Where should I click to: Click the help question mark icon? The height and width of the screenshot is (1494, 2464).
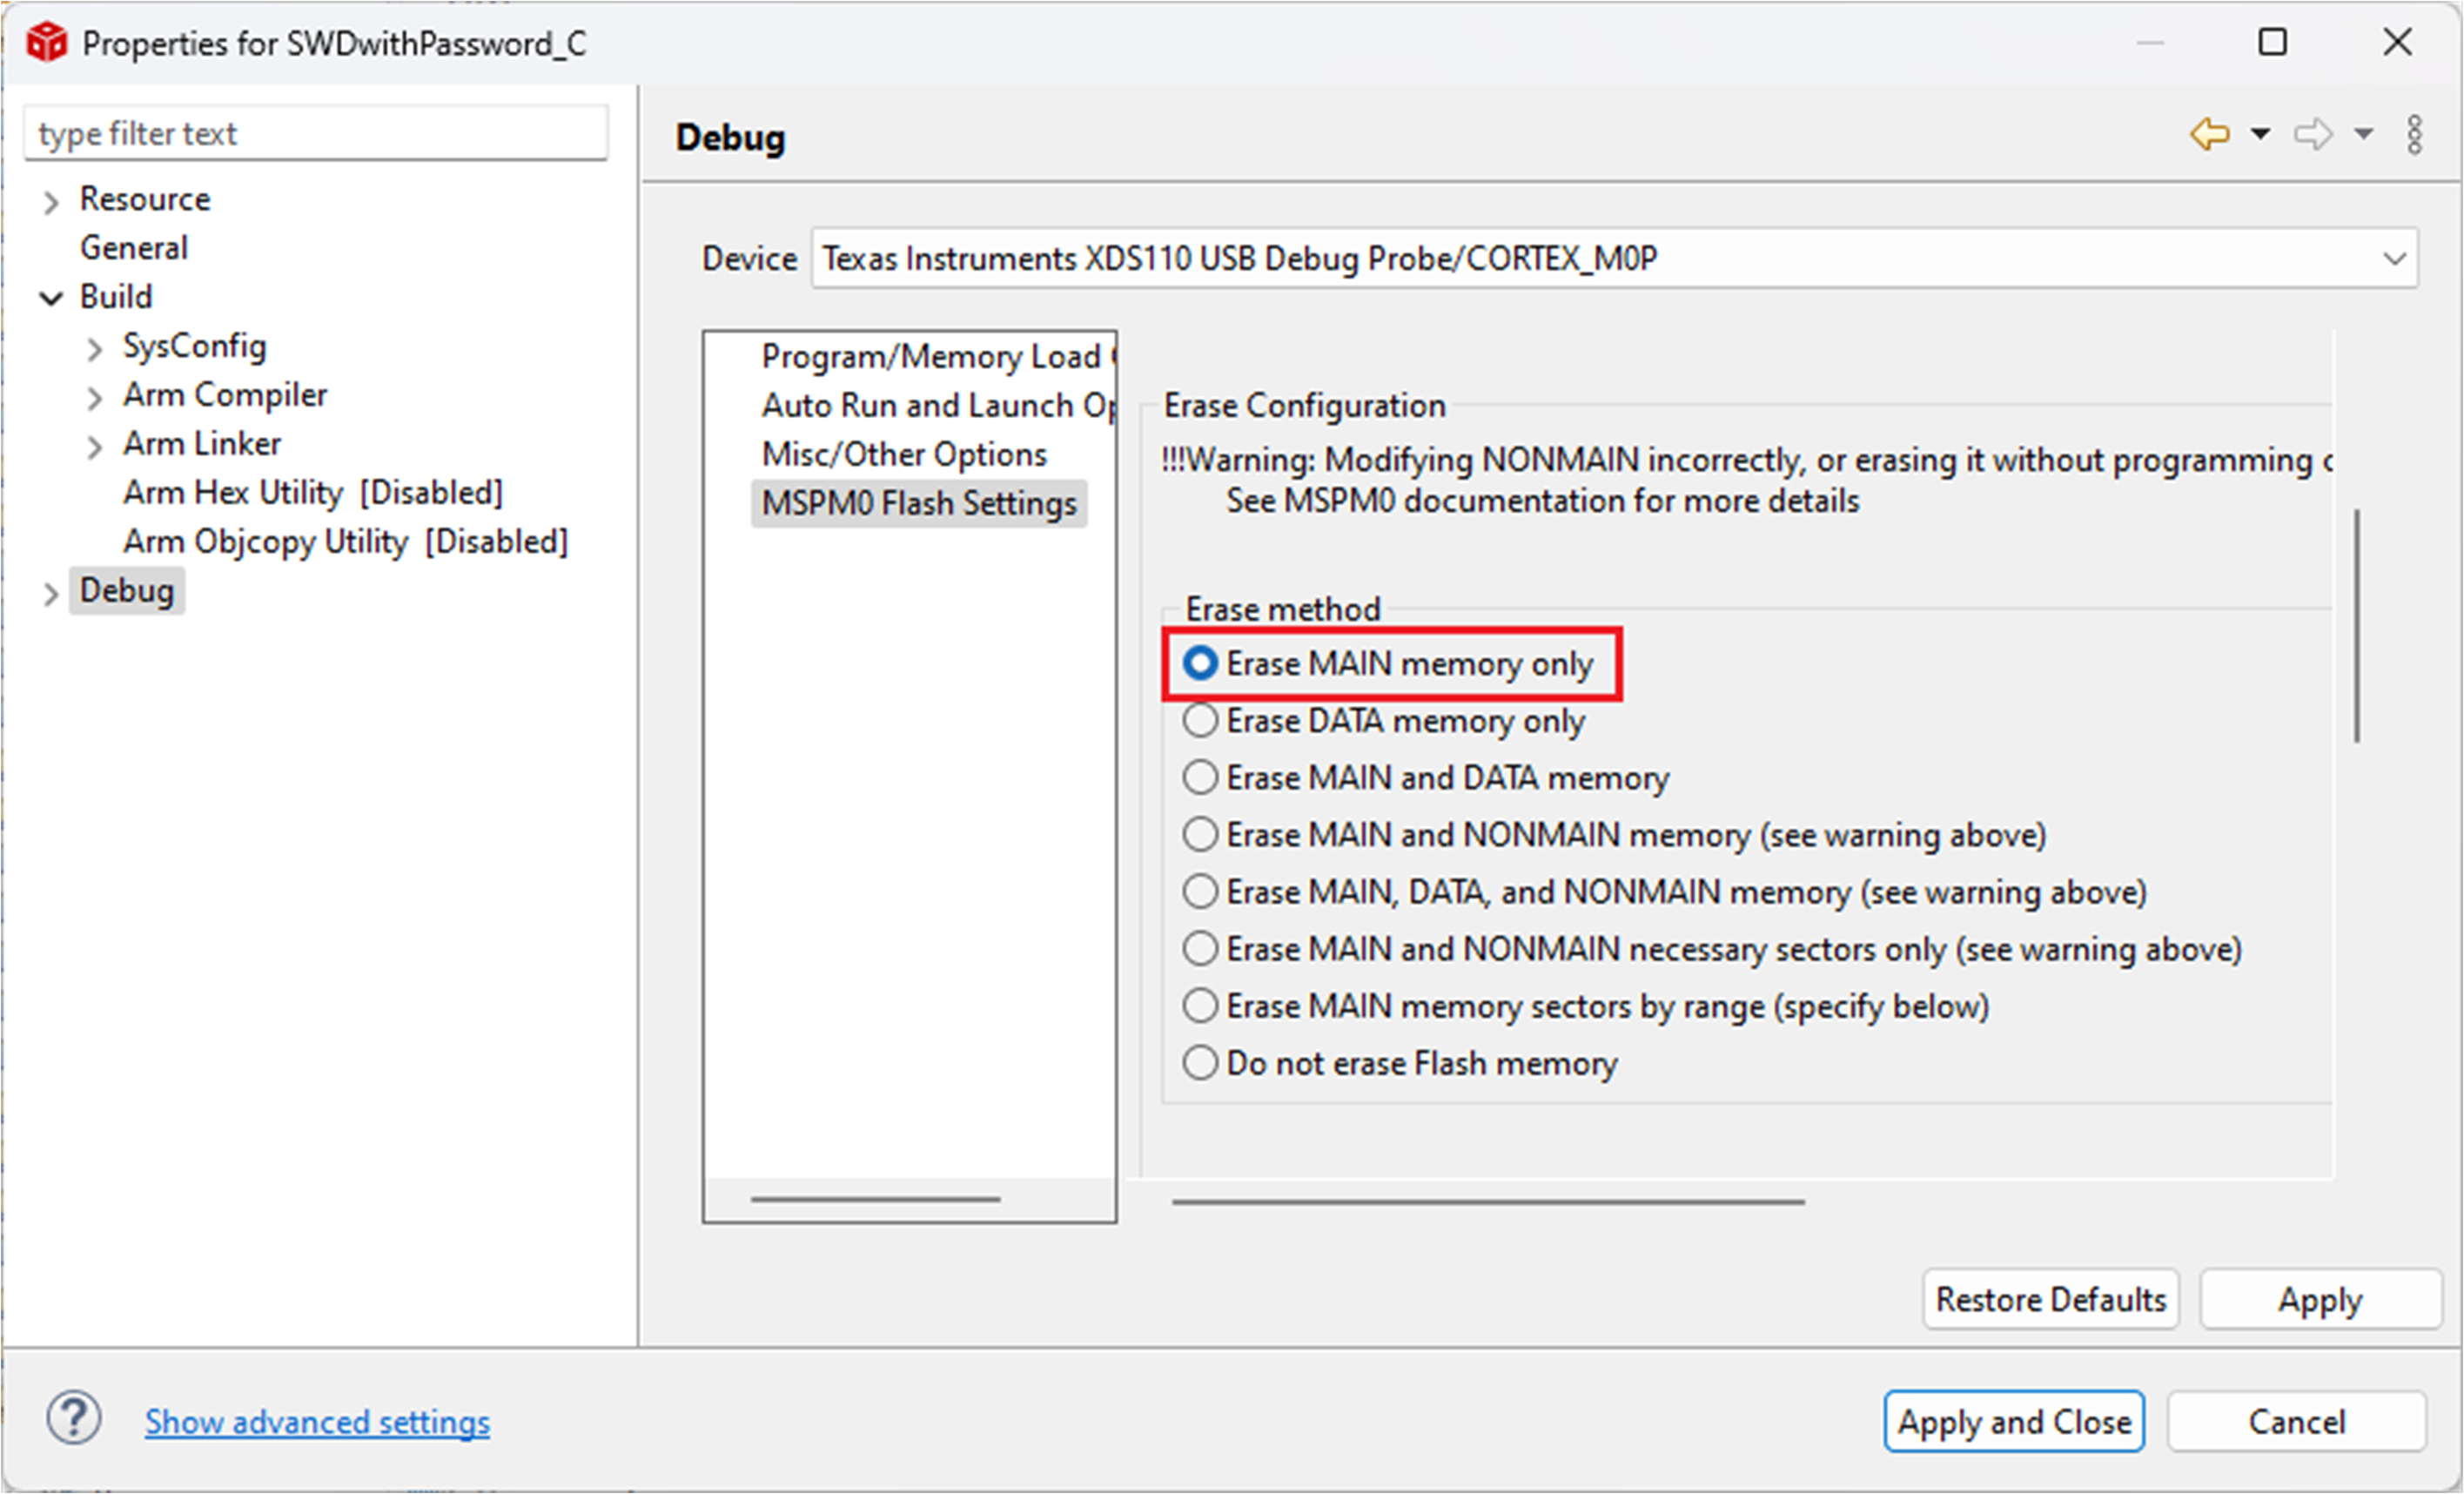74,1418
